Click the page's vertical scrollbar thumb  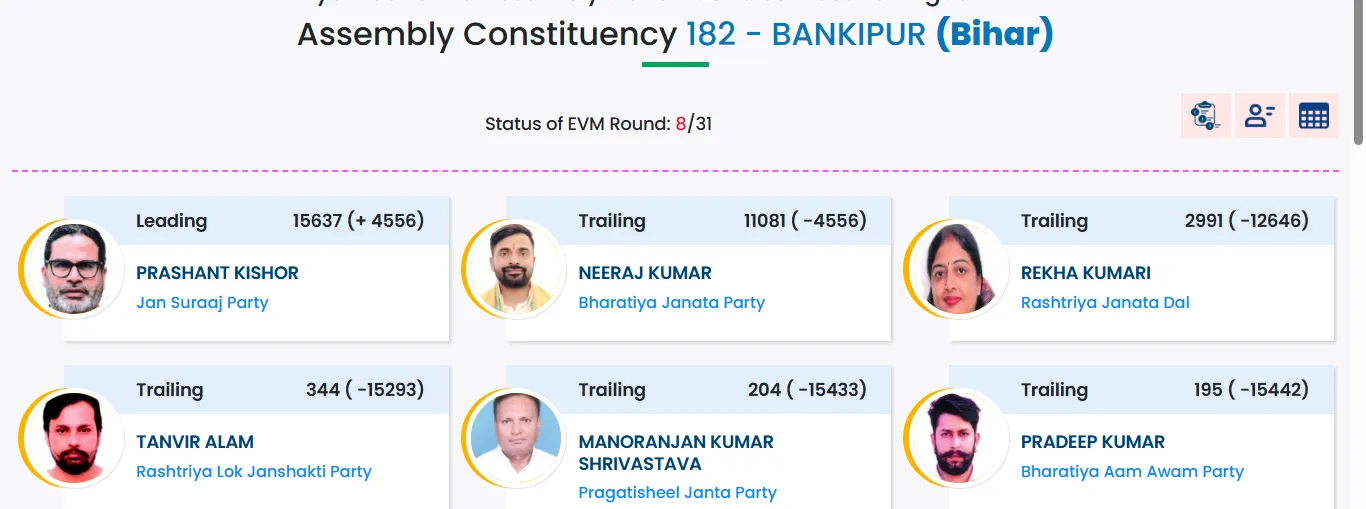click(x=1358, y=70)
